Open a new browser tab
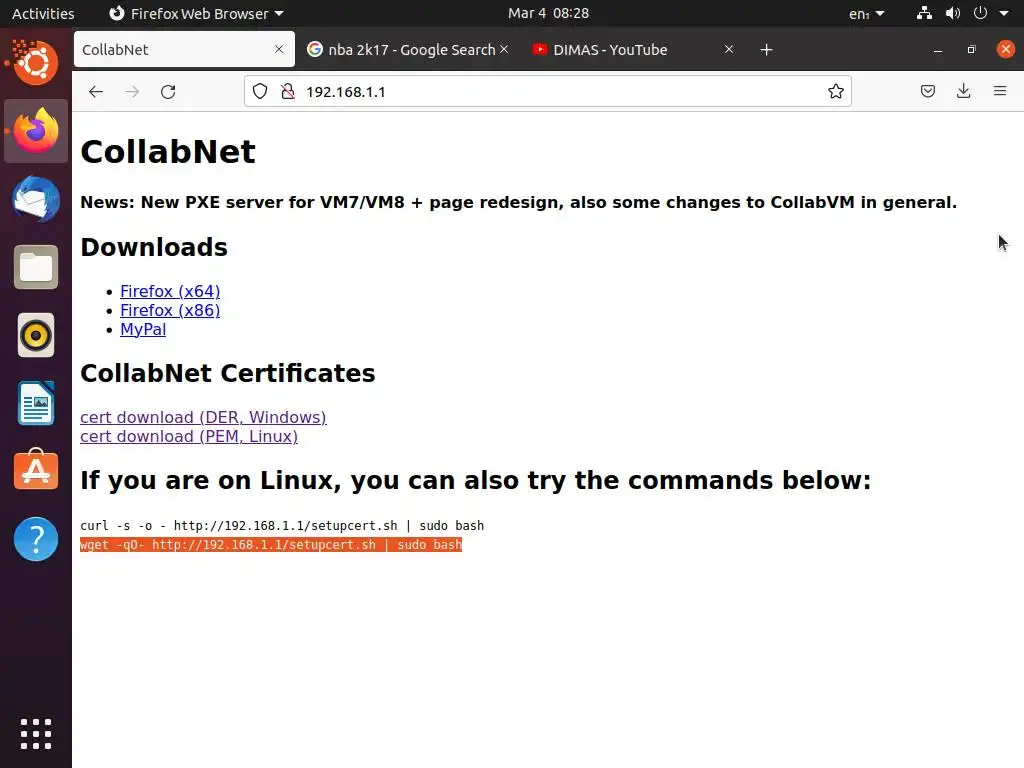Image resolution: width=1024 pixels, height=768 pixels. pyautogui.click(x=767, y=50)
